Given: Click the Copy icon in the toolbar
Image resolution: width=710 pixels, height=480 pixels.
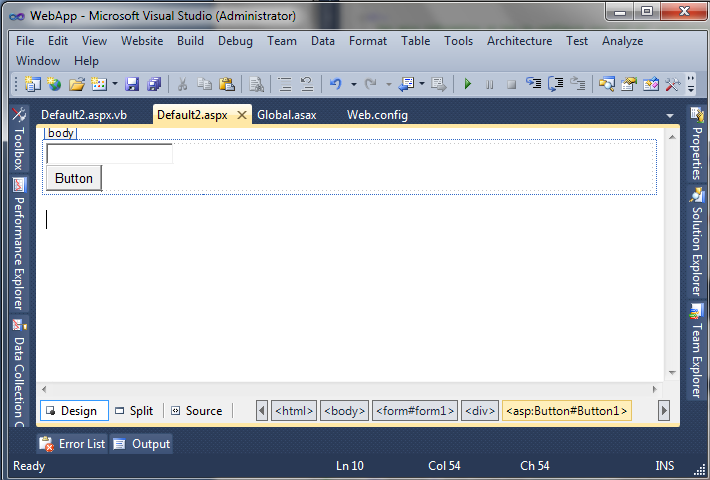Looking at the screenshot, I should click(x=205, y=84).
